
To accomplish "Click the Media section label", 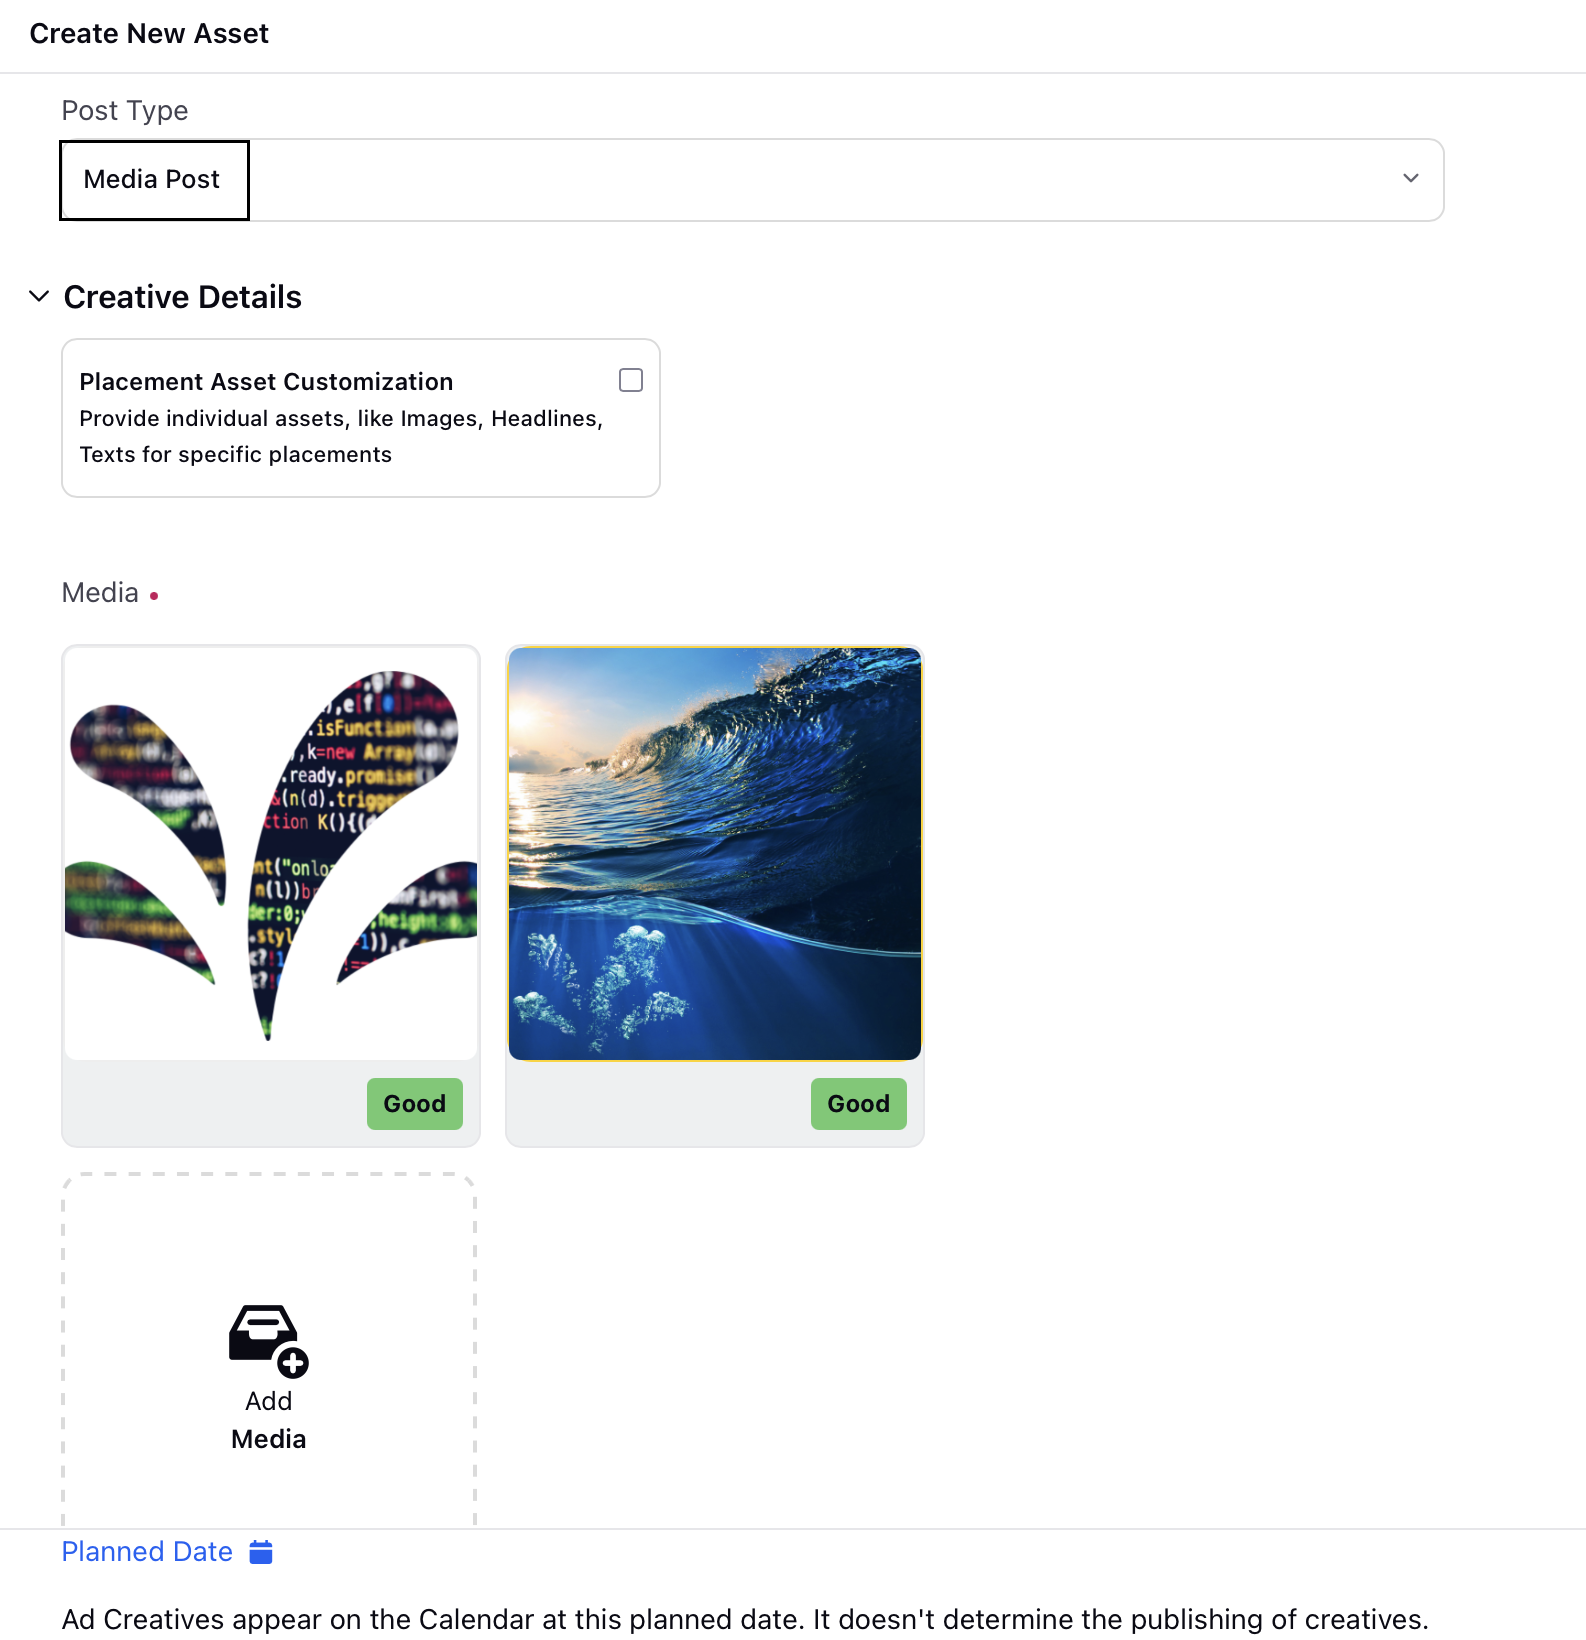I will coord(100,593).
